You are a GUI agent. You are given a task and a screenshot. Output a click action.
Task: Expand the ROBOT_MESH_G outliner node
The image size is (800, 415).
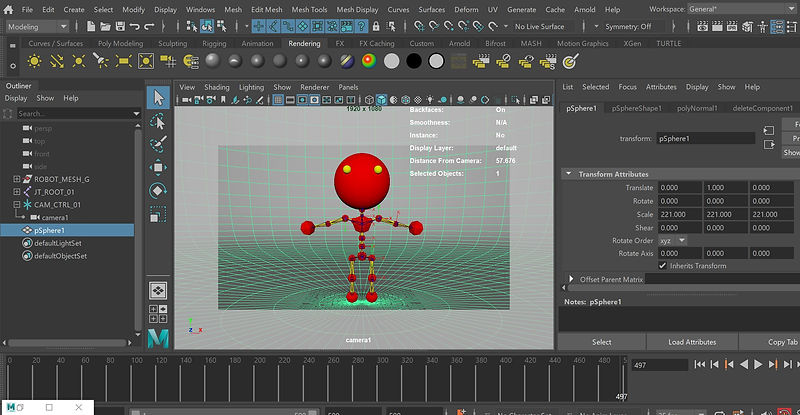(x=16, y=179)
